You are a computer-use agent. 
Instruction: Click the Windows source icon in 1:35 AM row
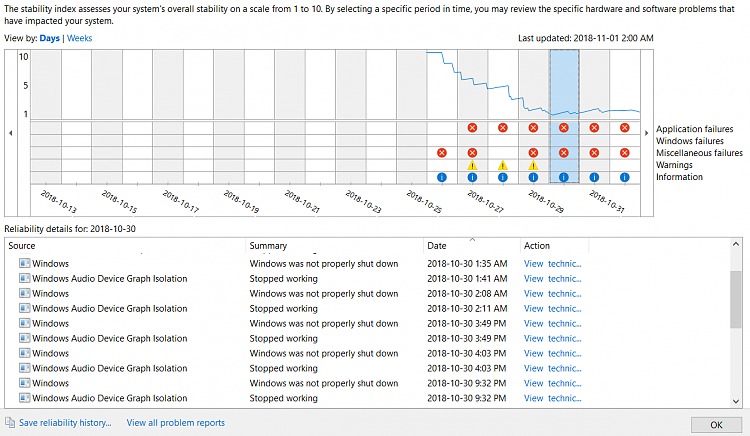pyautogui.click(x=24, y=263)
